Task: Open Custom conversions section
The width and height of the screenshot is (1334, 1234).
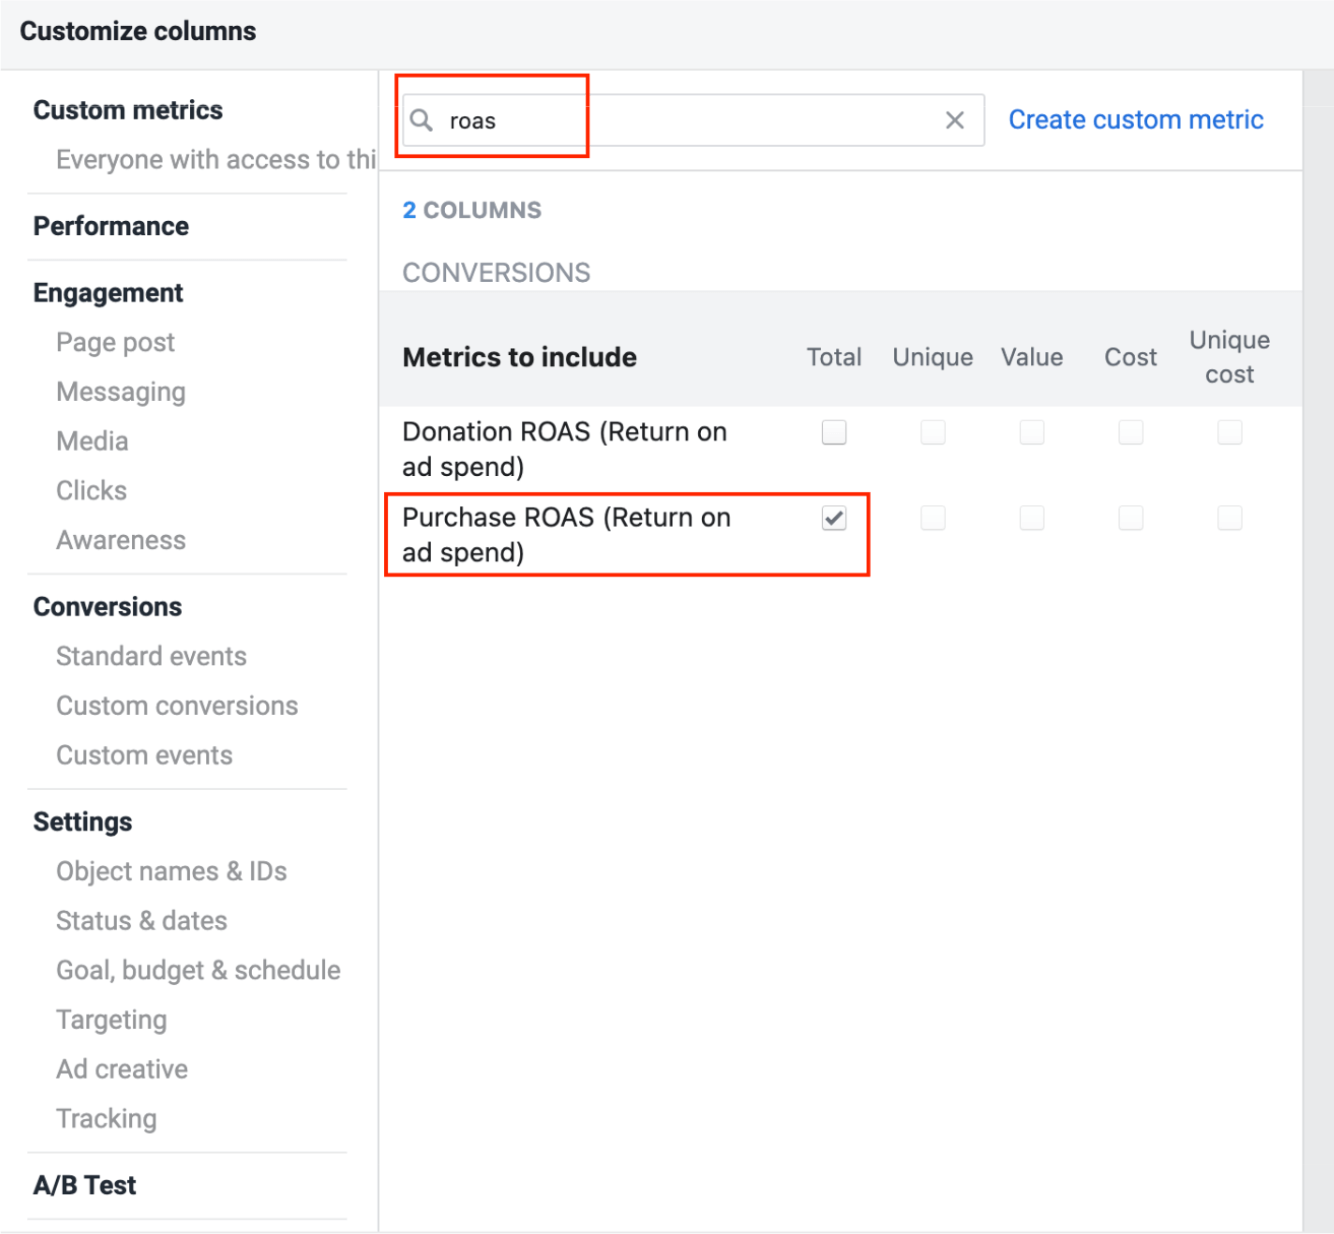Action: tap(177, 706)
